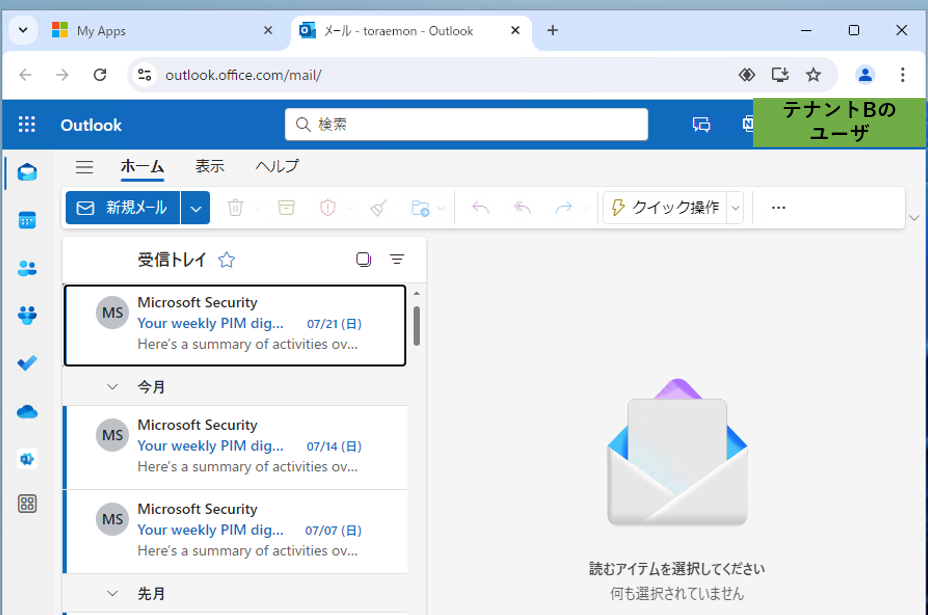Reload the page
This screenshot has height=615, width=928.
(x=100, y=75)
